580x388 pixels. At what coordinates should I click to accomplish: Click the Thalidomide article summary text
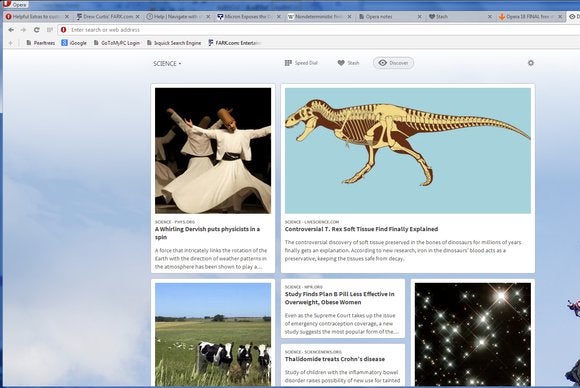pos(342,376)
